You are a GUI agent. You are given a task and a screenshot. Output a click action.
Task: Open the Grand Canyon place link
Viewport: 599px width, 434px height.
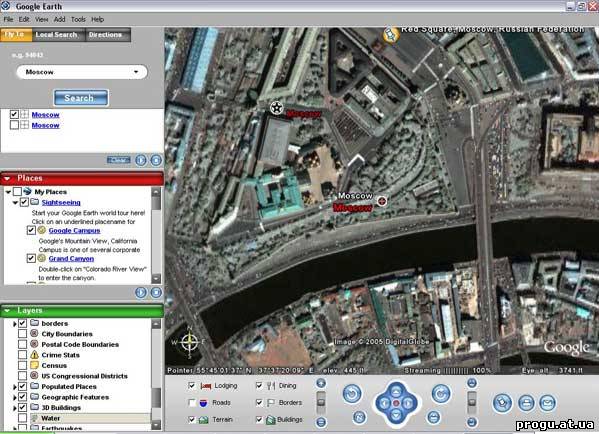click(x=71, y=259)
